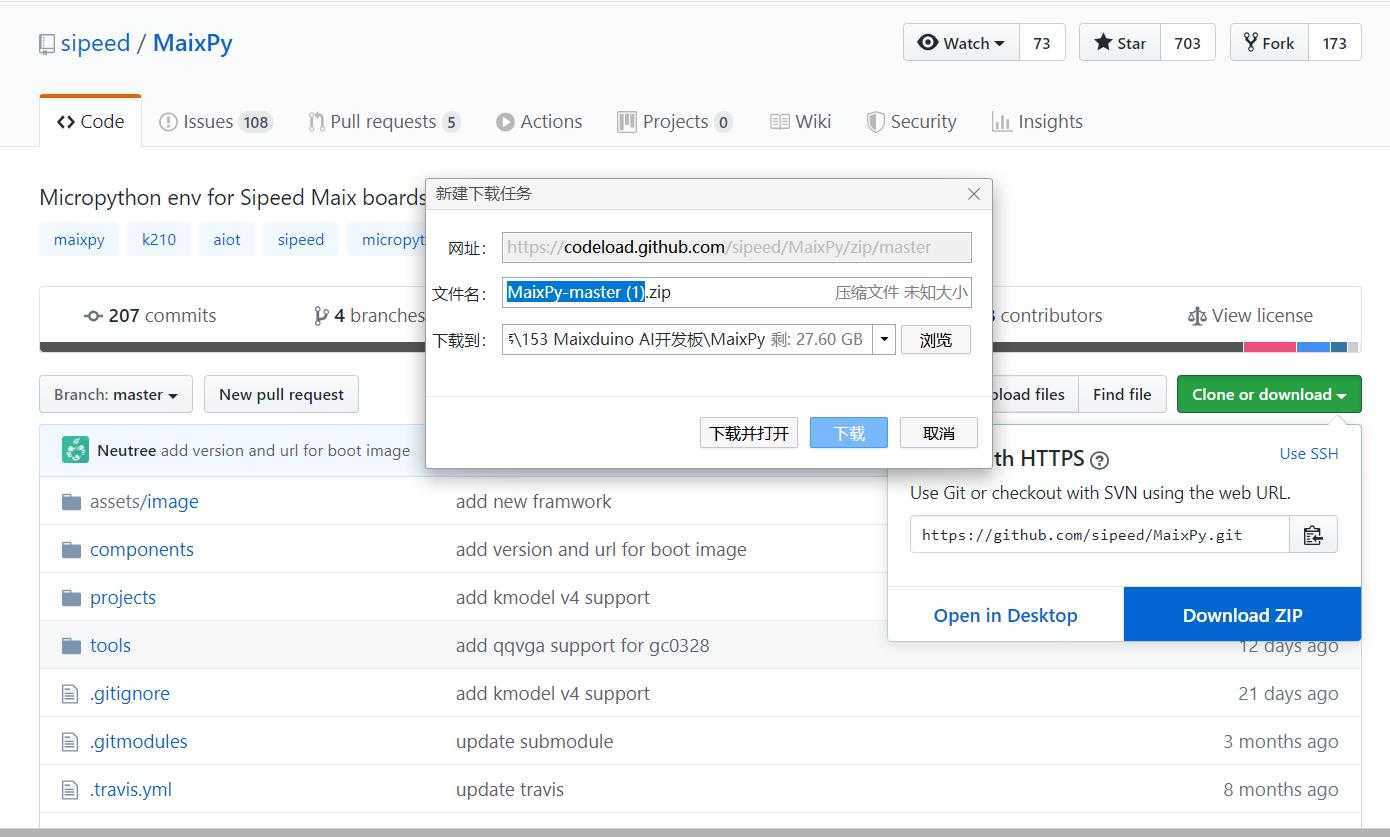Open the Projects tab
This screenshot has width=1390, height=837.
(x=675, y=122)
